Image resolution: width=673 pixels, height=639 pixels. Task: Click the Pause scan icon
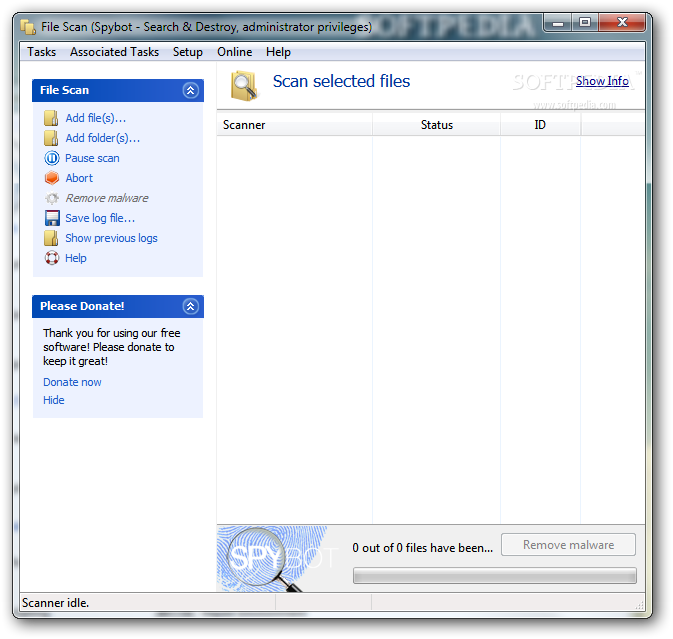tap(52, 158)
